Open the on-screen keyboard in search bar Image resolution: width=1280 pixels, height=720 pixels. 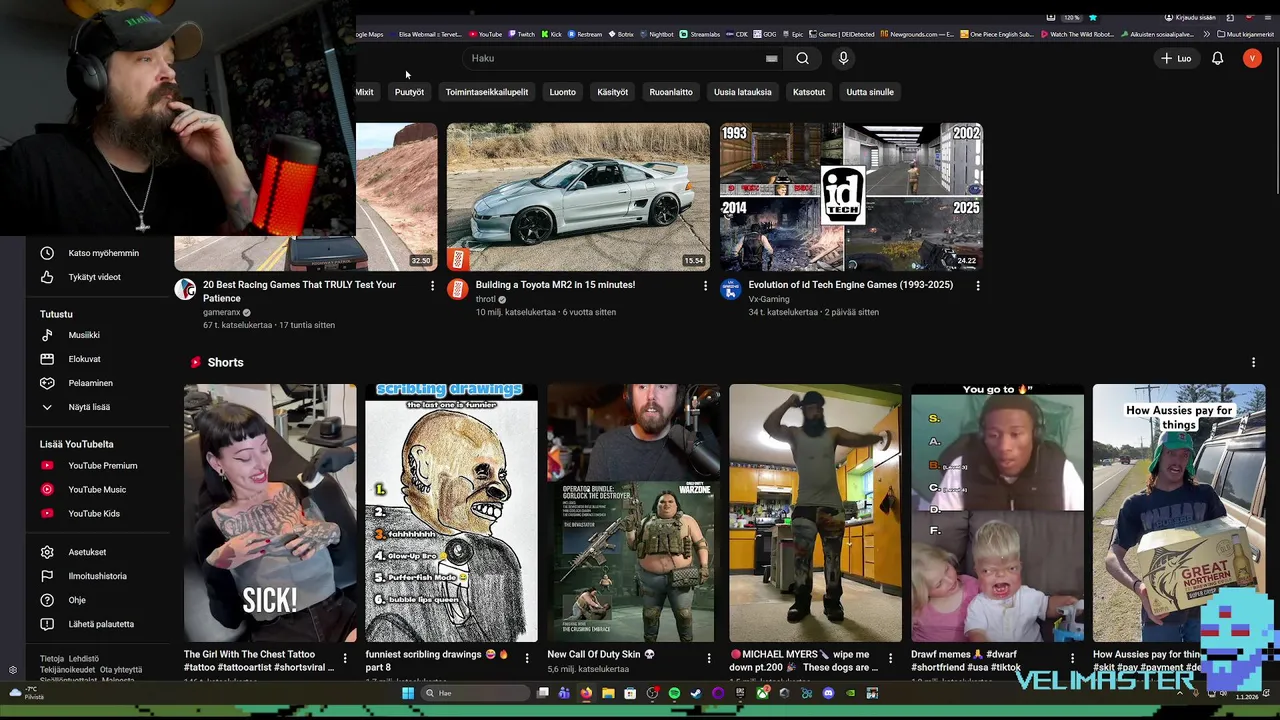point(771,58)
